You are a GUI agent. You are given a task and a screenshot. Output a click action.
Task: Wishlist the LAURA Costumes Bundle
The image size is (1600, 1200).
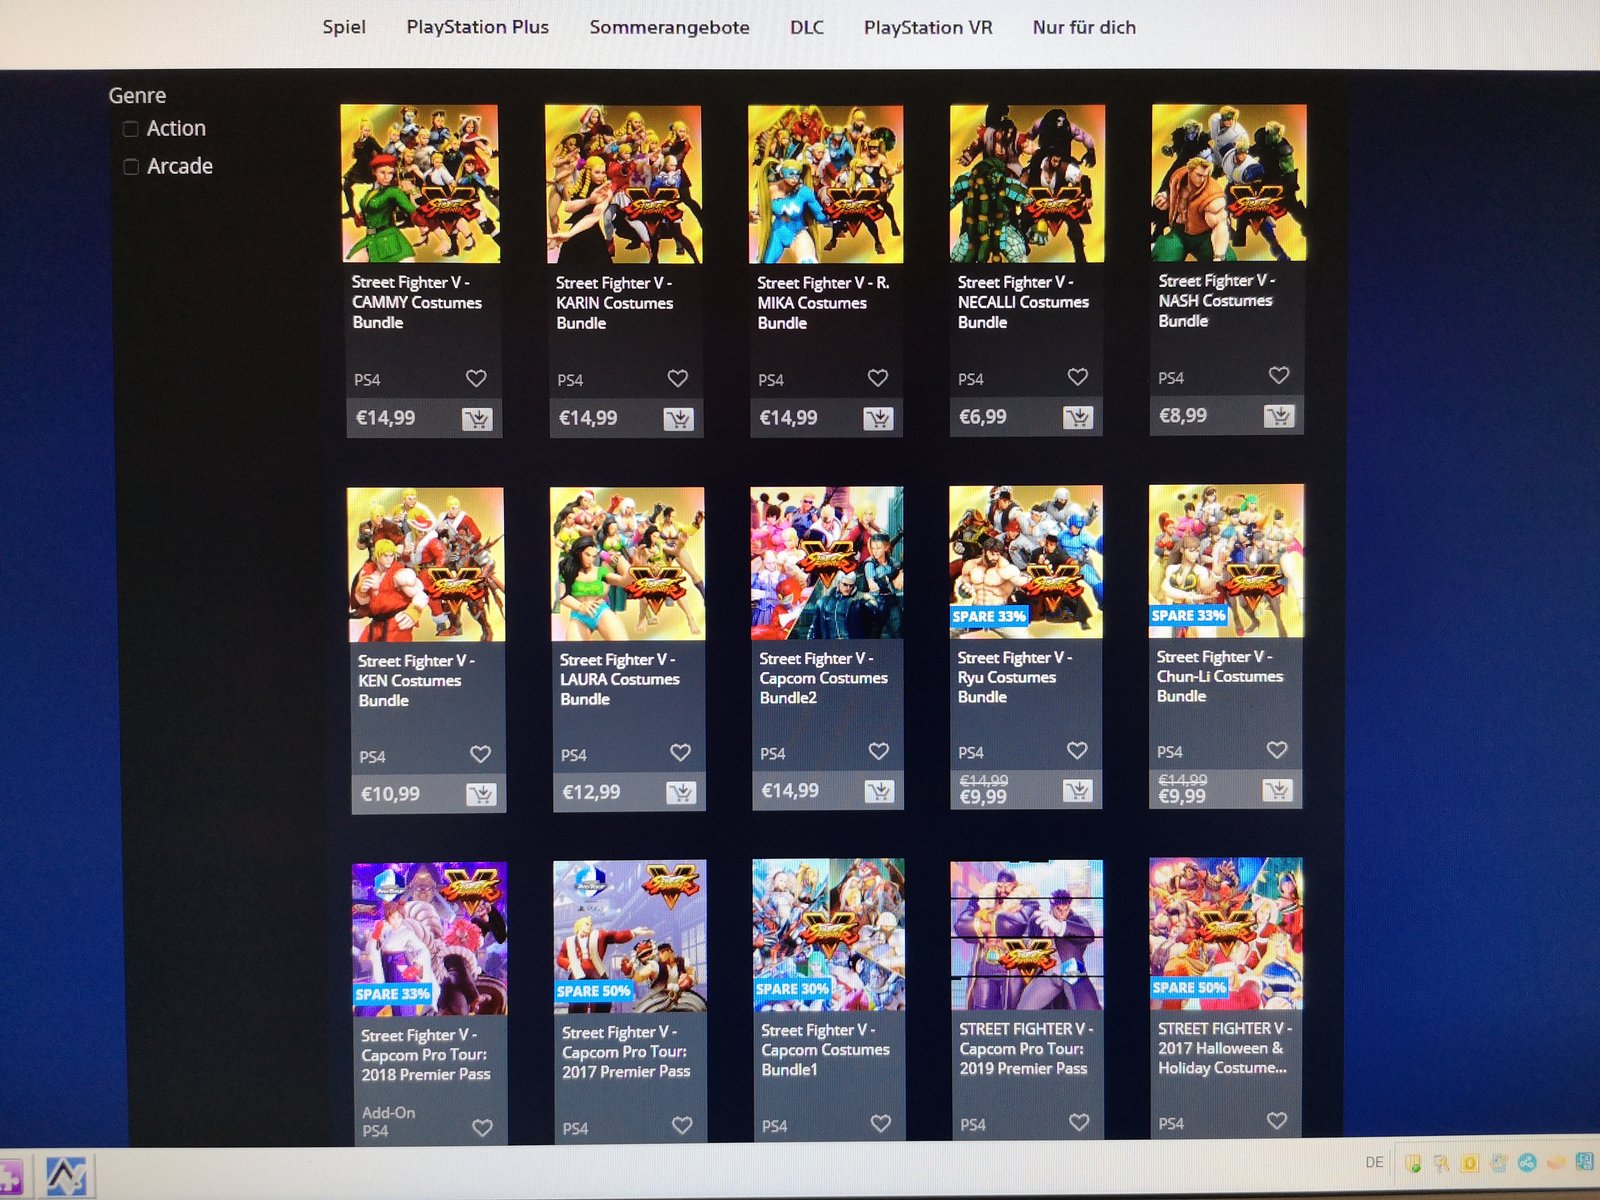(680, 752)
